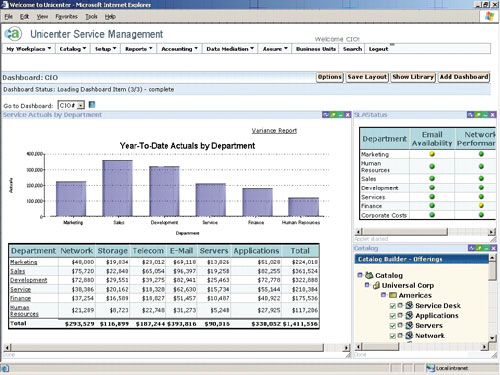Click the go icon beside dashboard selector
500x375 pixels.
pyautogui.click(x=92, y=105)
